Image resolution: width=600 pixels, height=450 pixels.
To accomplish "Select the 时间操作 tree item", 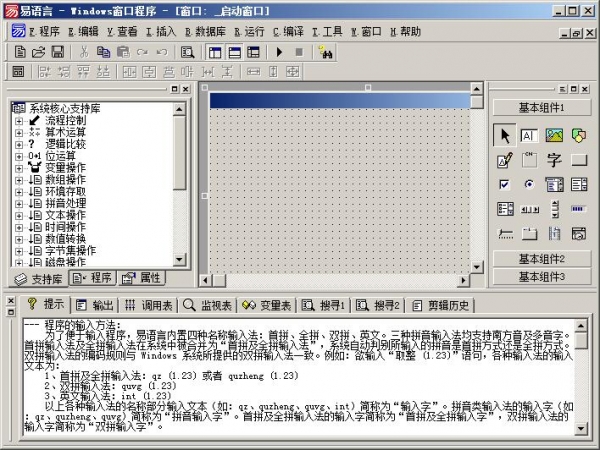I will coord(65,227).
